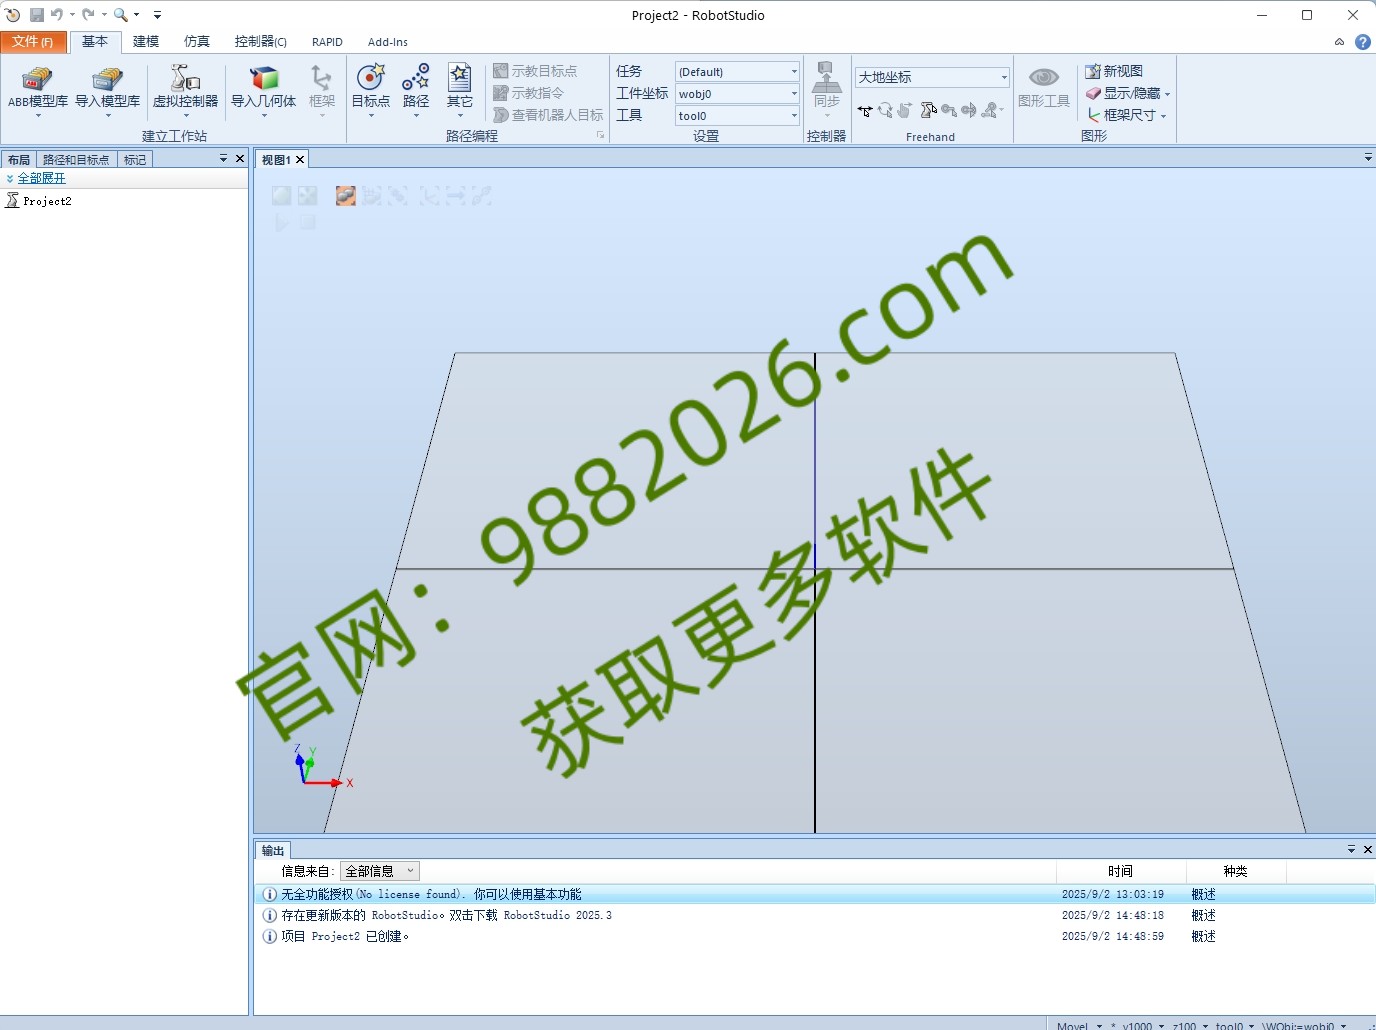Select the Project2 tree node
1376x1030 pixels.
47,201
